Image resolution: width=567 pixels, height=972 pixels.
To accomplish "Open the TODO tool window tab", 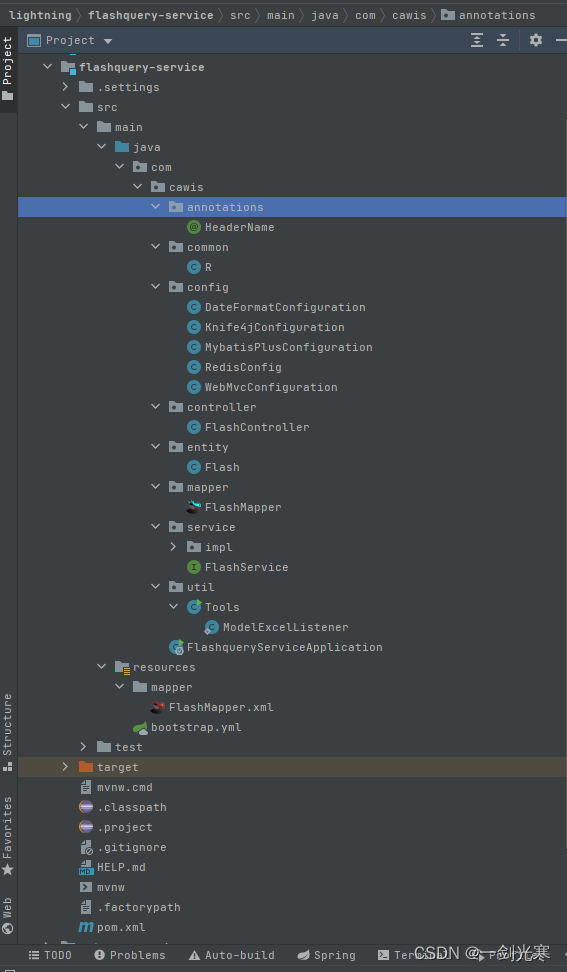I will click(50, 955).
